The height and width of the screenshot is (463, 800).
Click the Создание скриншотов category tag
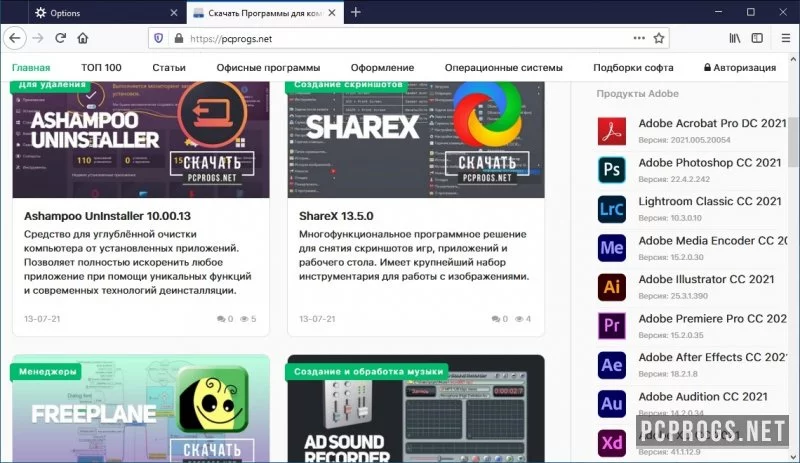click(348, 85)
